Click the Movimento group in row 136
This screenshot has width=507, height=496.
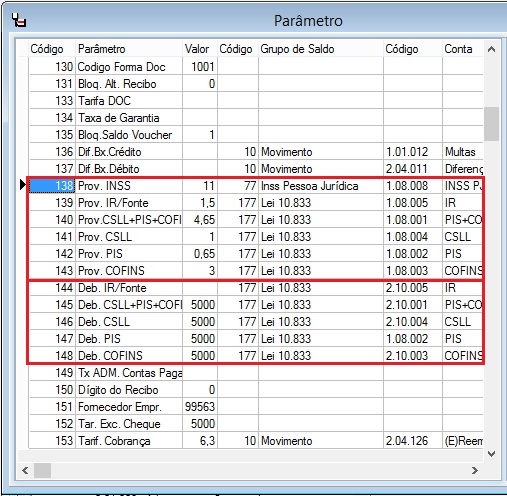tap(321, 152)
